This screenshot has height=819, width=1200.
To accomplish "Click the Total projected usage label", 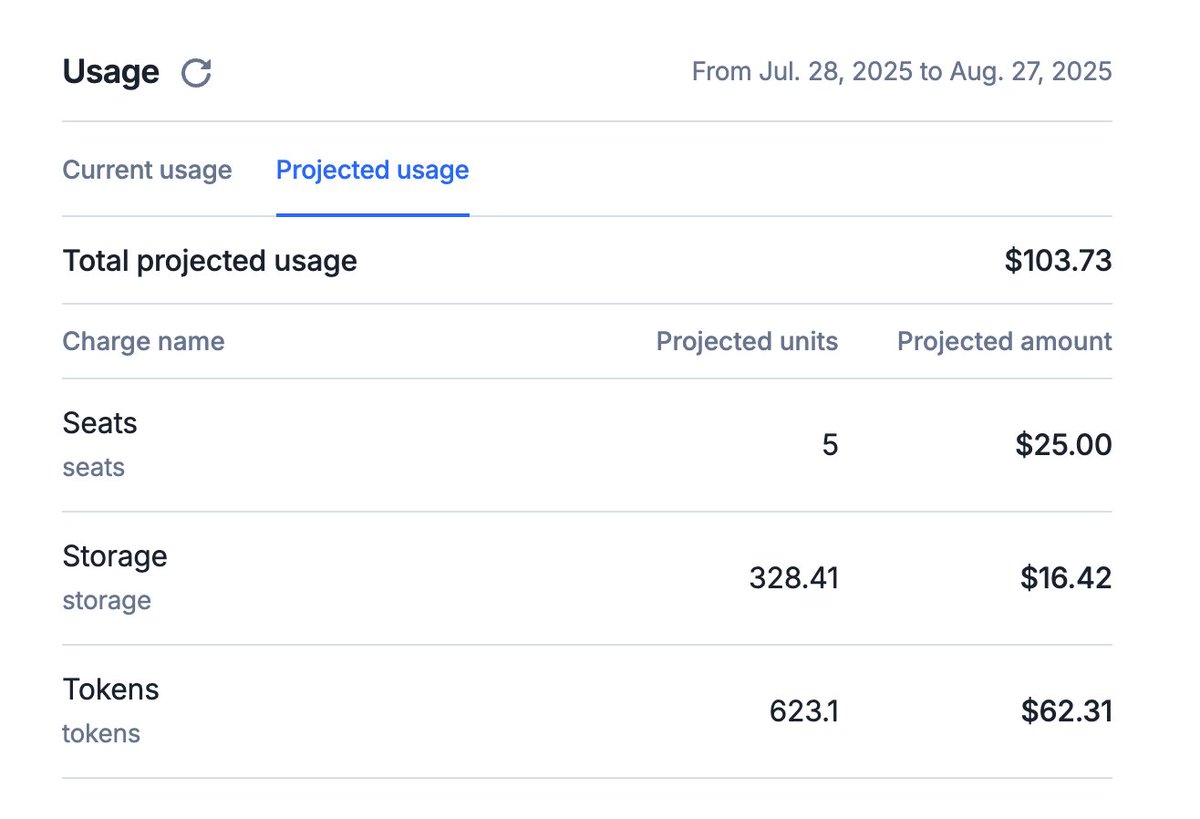I will coord(209,261).
